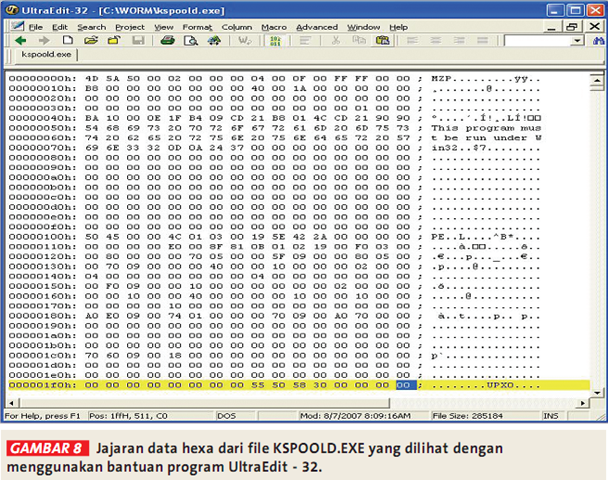Screen dimensions: 608x480
Task: Click offset label 00000100h
Action: coord(42,237)
